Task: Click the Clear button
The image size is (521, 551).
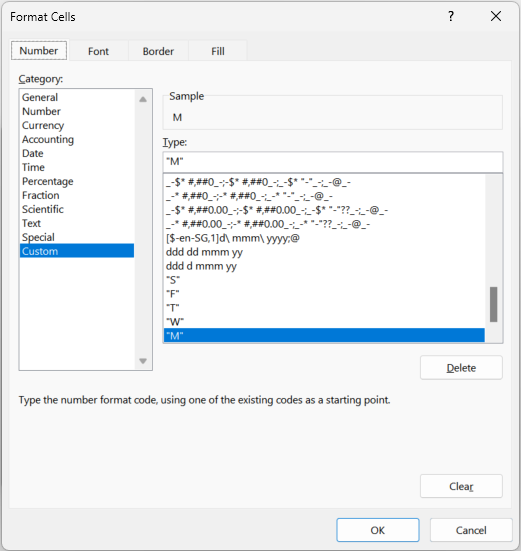Action: coord(461,486)
